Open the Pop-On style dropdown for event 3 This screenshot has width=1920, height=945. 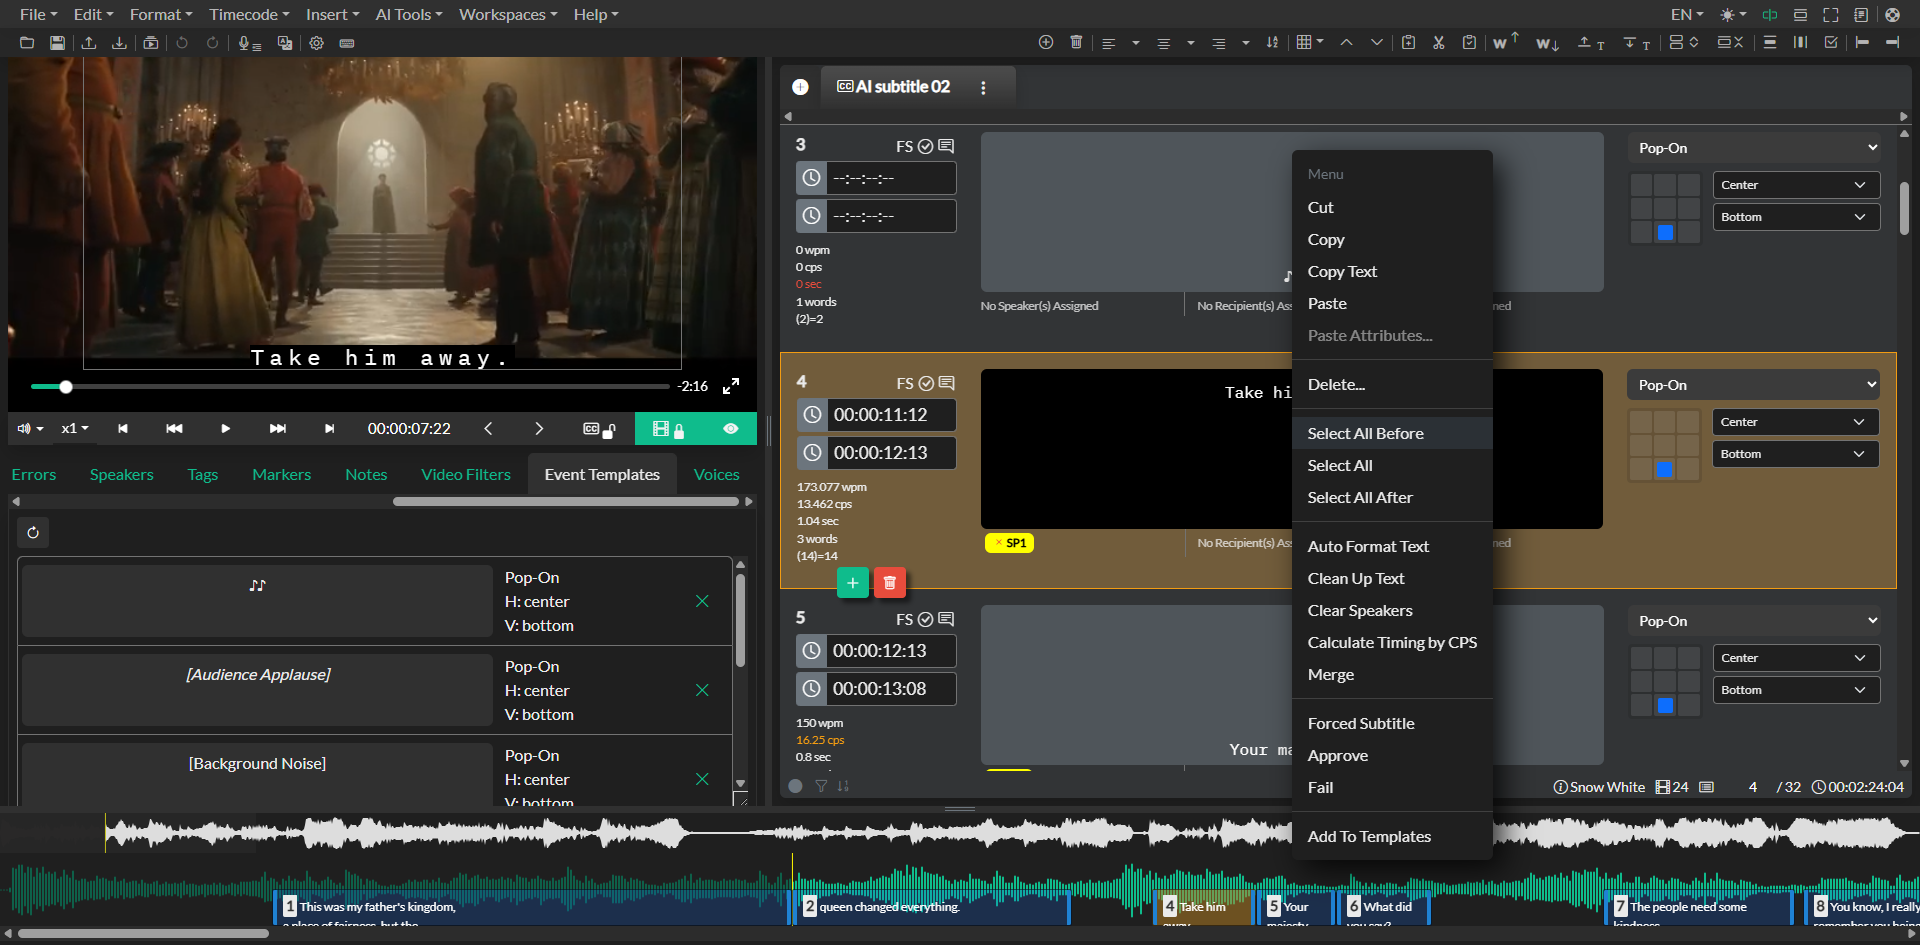[1755, 148]
